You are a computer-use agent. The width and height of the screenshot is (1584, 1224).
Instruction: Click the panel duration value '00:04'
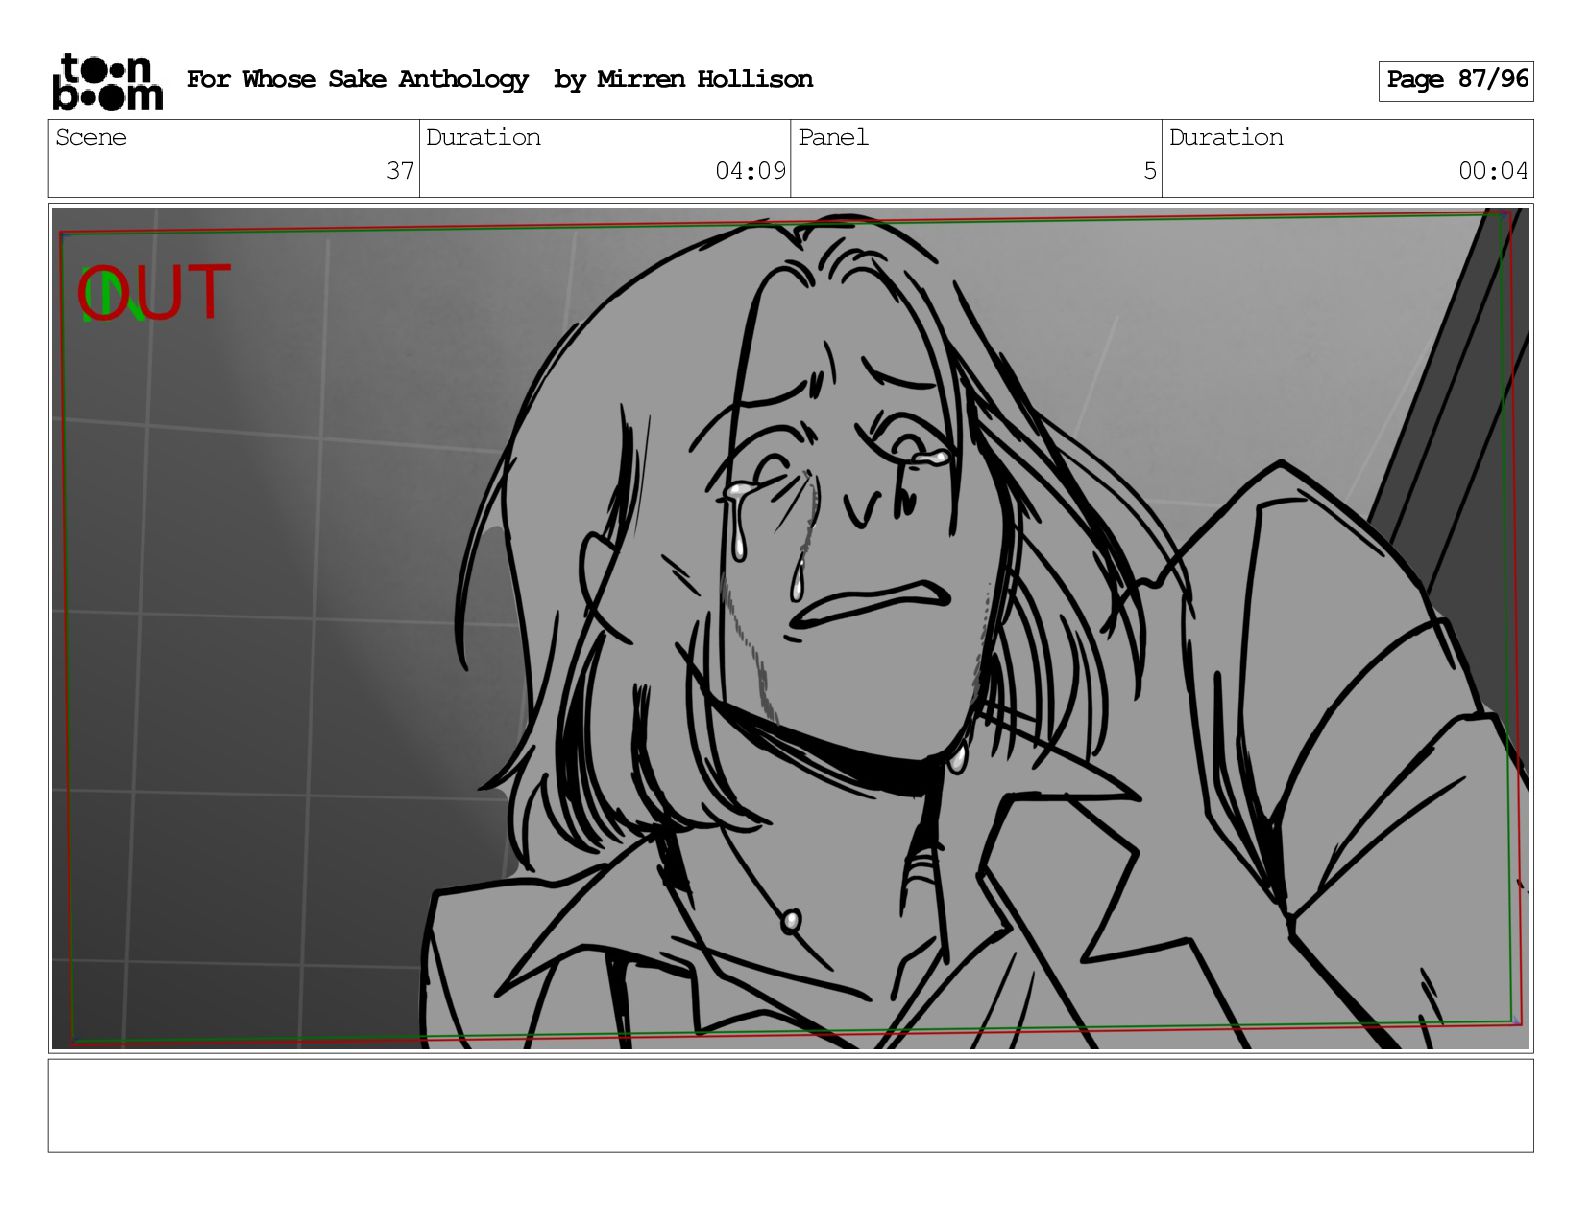[1493, 171]
